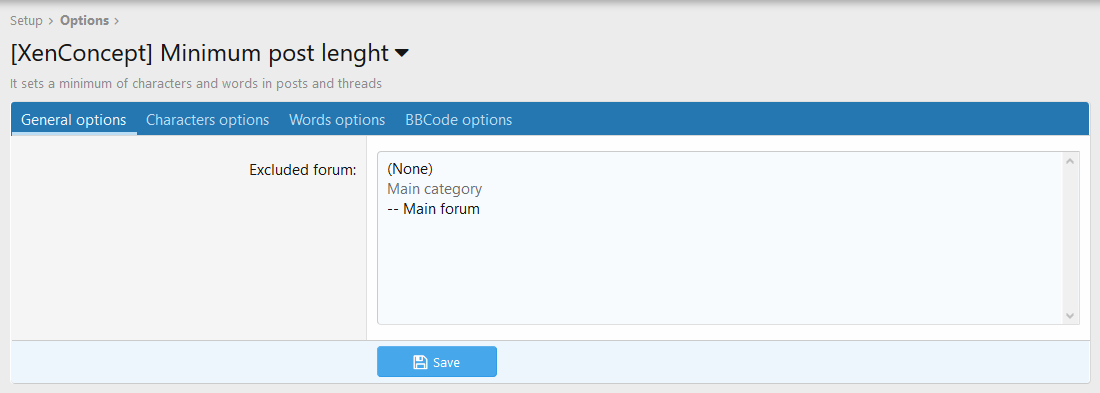
Task: Click the chevron after Options breadcrumb
Action: [x=116, y=21]
